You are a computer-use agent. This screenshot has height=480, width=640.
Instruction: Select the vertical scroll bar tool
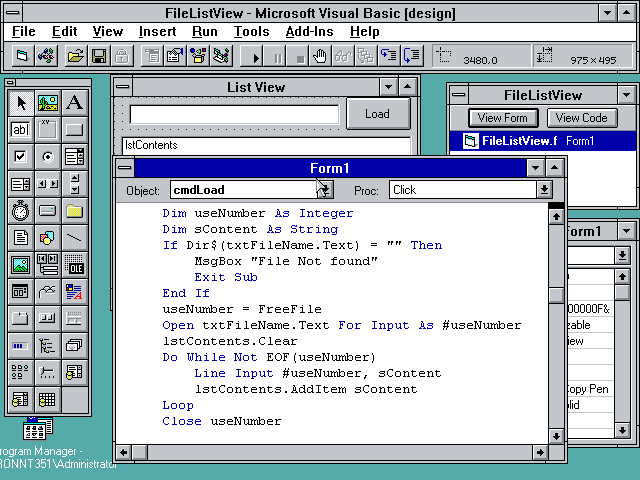[75, 184]
